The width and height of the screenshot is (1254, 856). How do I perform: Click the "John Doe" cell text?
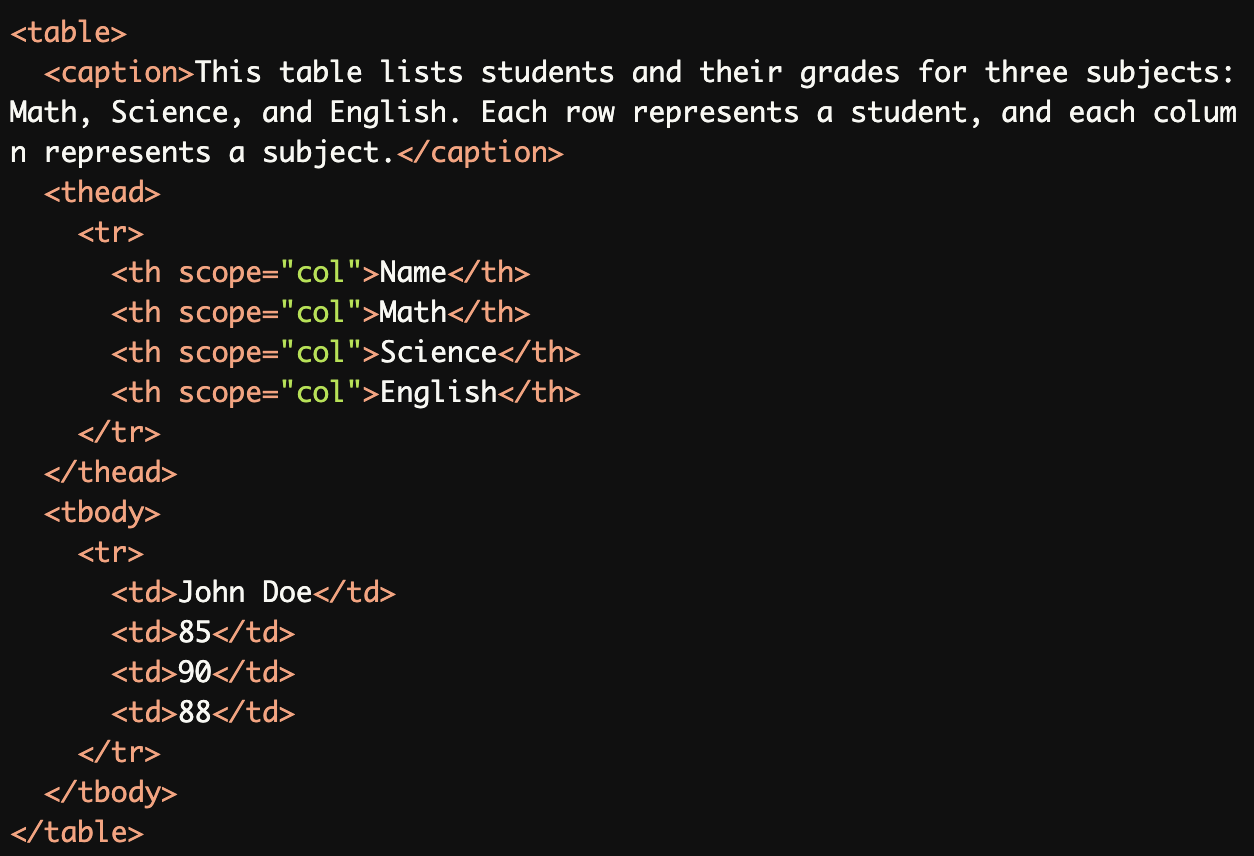pos(245,593)
